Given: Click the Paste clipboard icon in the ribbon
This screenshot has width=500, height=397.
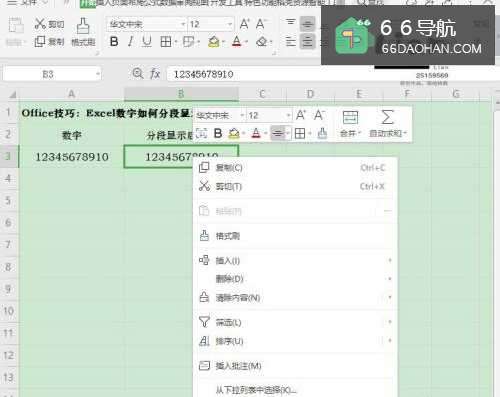Looking at the screenshot, I should tap(15, 26).
